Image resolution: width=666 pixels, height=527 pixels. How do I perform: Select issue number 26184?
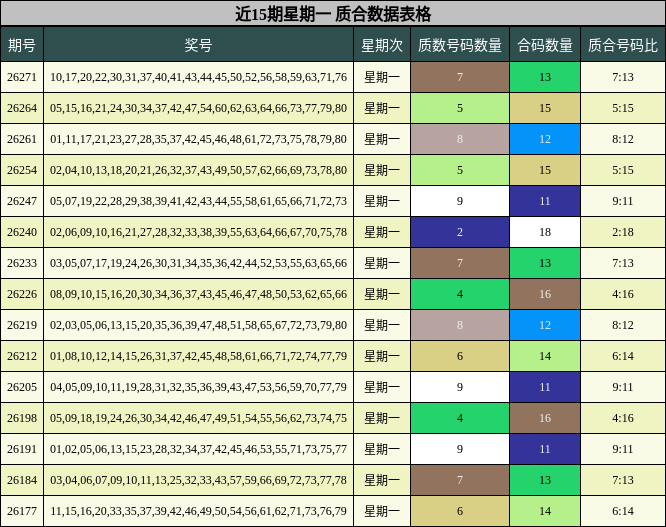click(22, 480)
